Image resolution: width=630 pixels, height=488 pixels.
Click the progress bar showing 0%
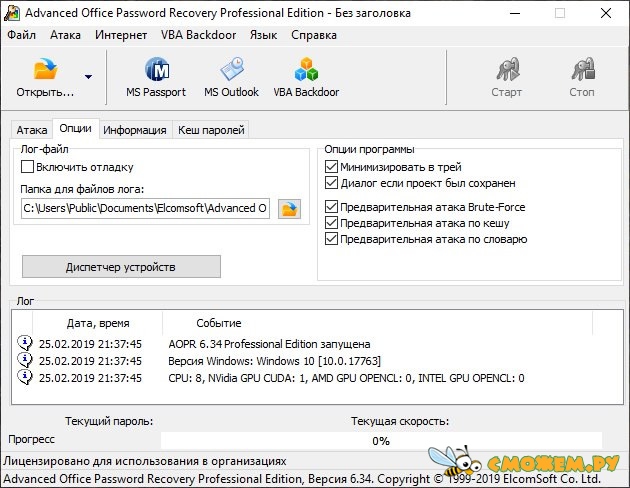pos(381,441)
